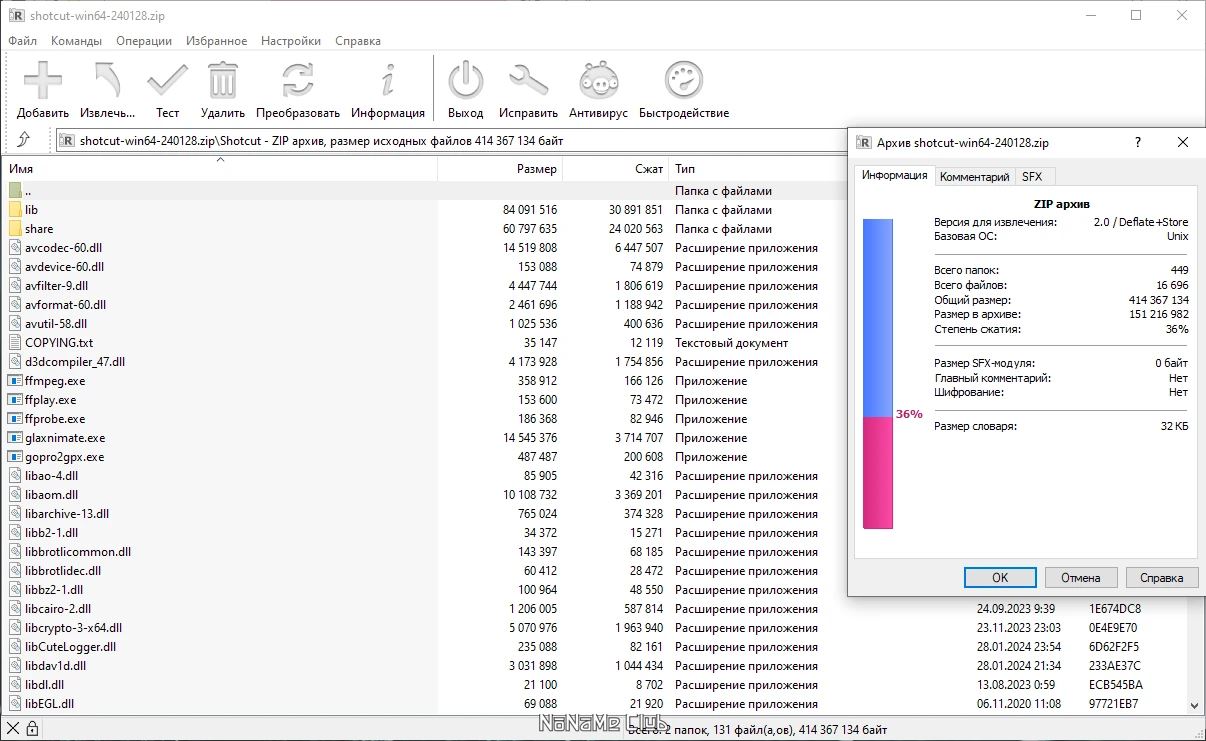Click the up-folder arrow beside the address bar
The height and width of the screenshot is (741, 1206).
(x=22, y=140)
